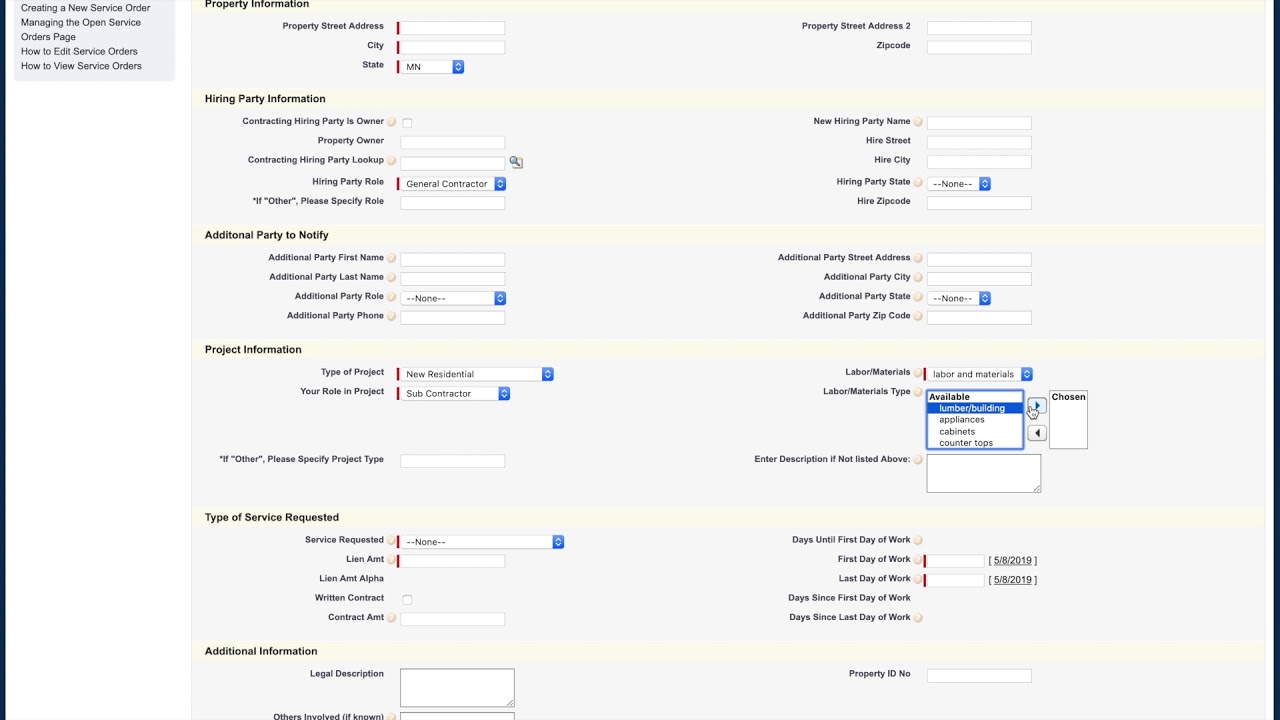This screenshot has width=1280, height=720.
Task: Open Creating a New Service Order link
Action: (x=86, y=8)
